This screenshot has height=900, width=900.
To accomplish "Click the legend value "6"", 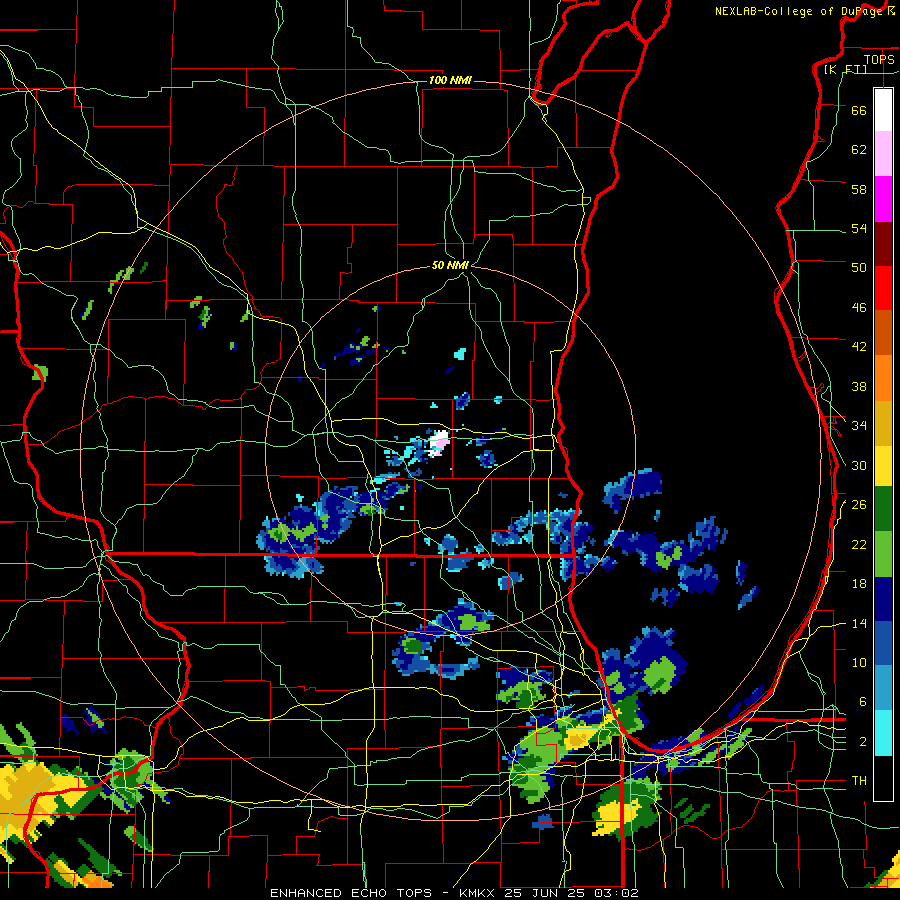I will click(x=863, y=701).
